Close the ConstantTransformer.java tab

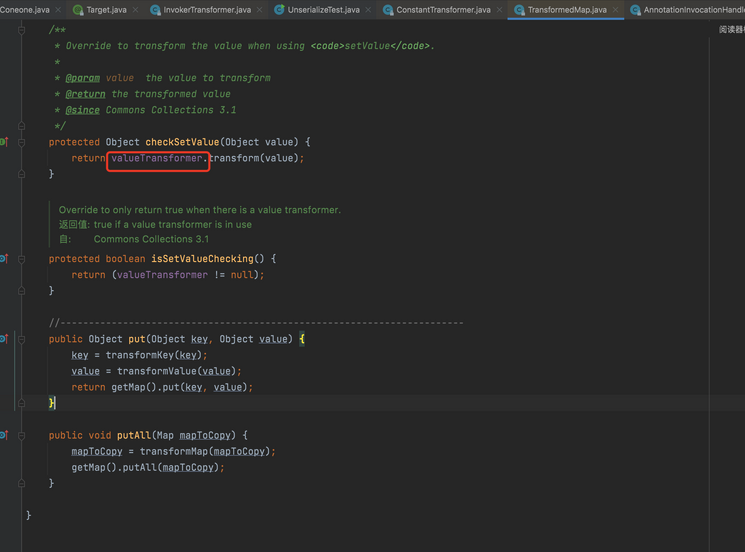499,10
